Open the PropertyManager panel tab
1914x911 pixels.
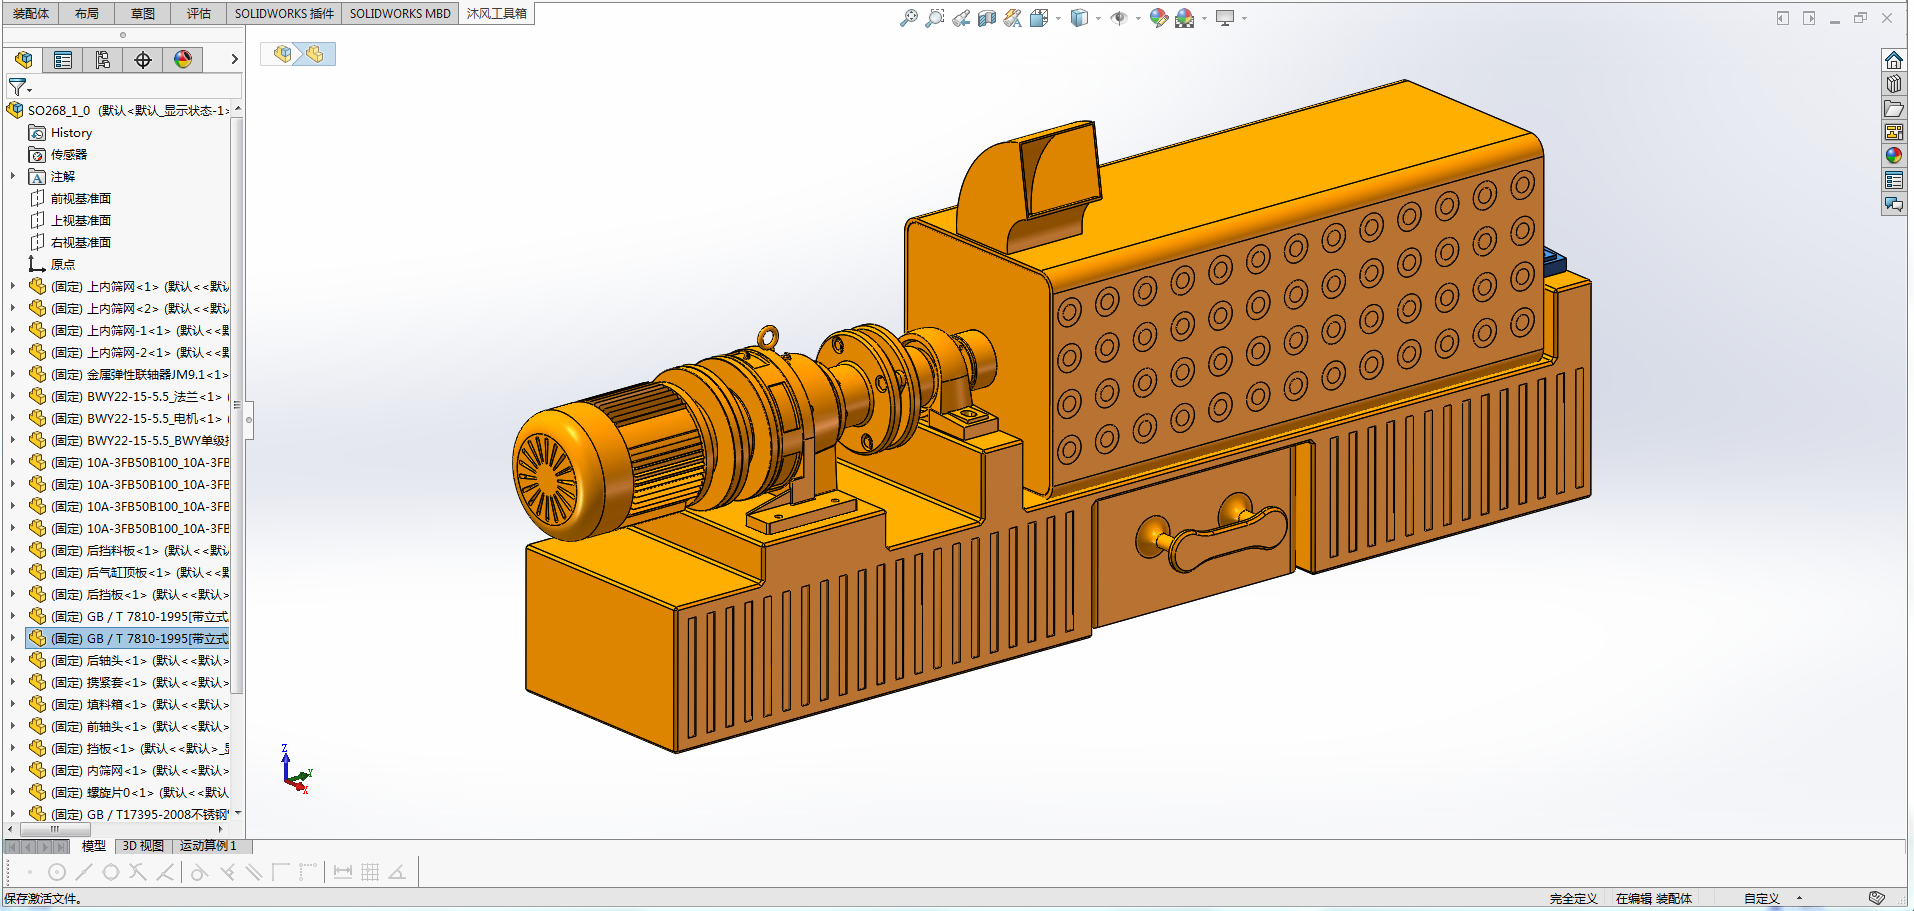coord(63,59)
